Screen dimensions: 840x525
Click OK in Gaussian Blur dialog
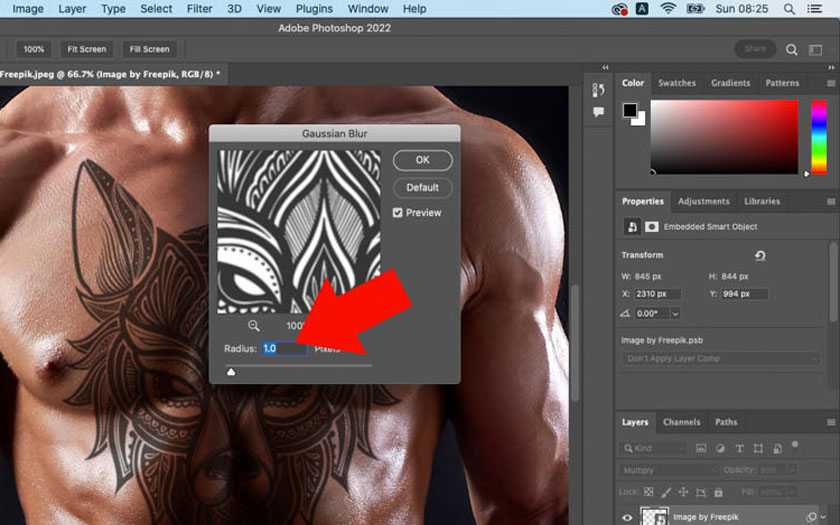pos(422,160)
